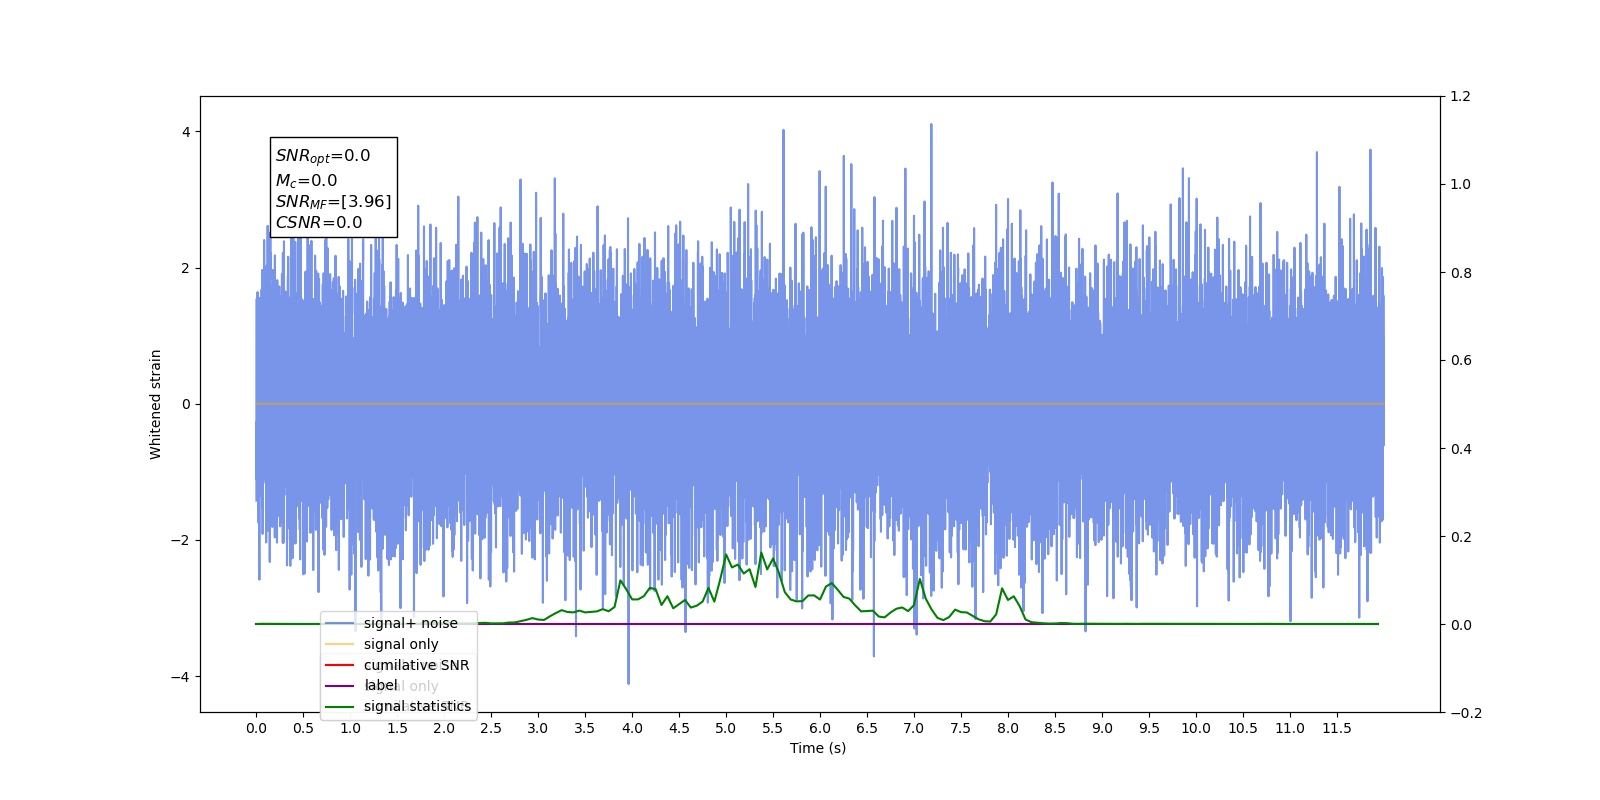The image size is (1600, 800).
Task: Click the 9.0 tick on the time axis
Action: coord(1102,728)
